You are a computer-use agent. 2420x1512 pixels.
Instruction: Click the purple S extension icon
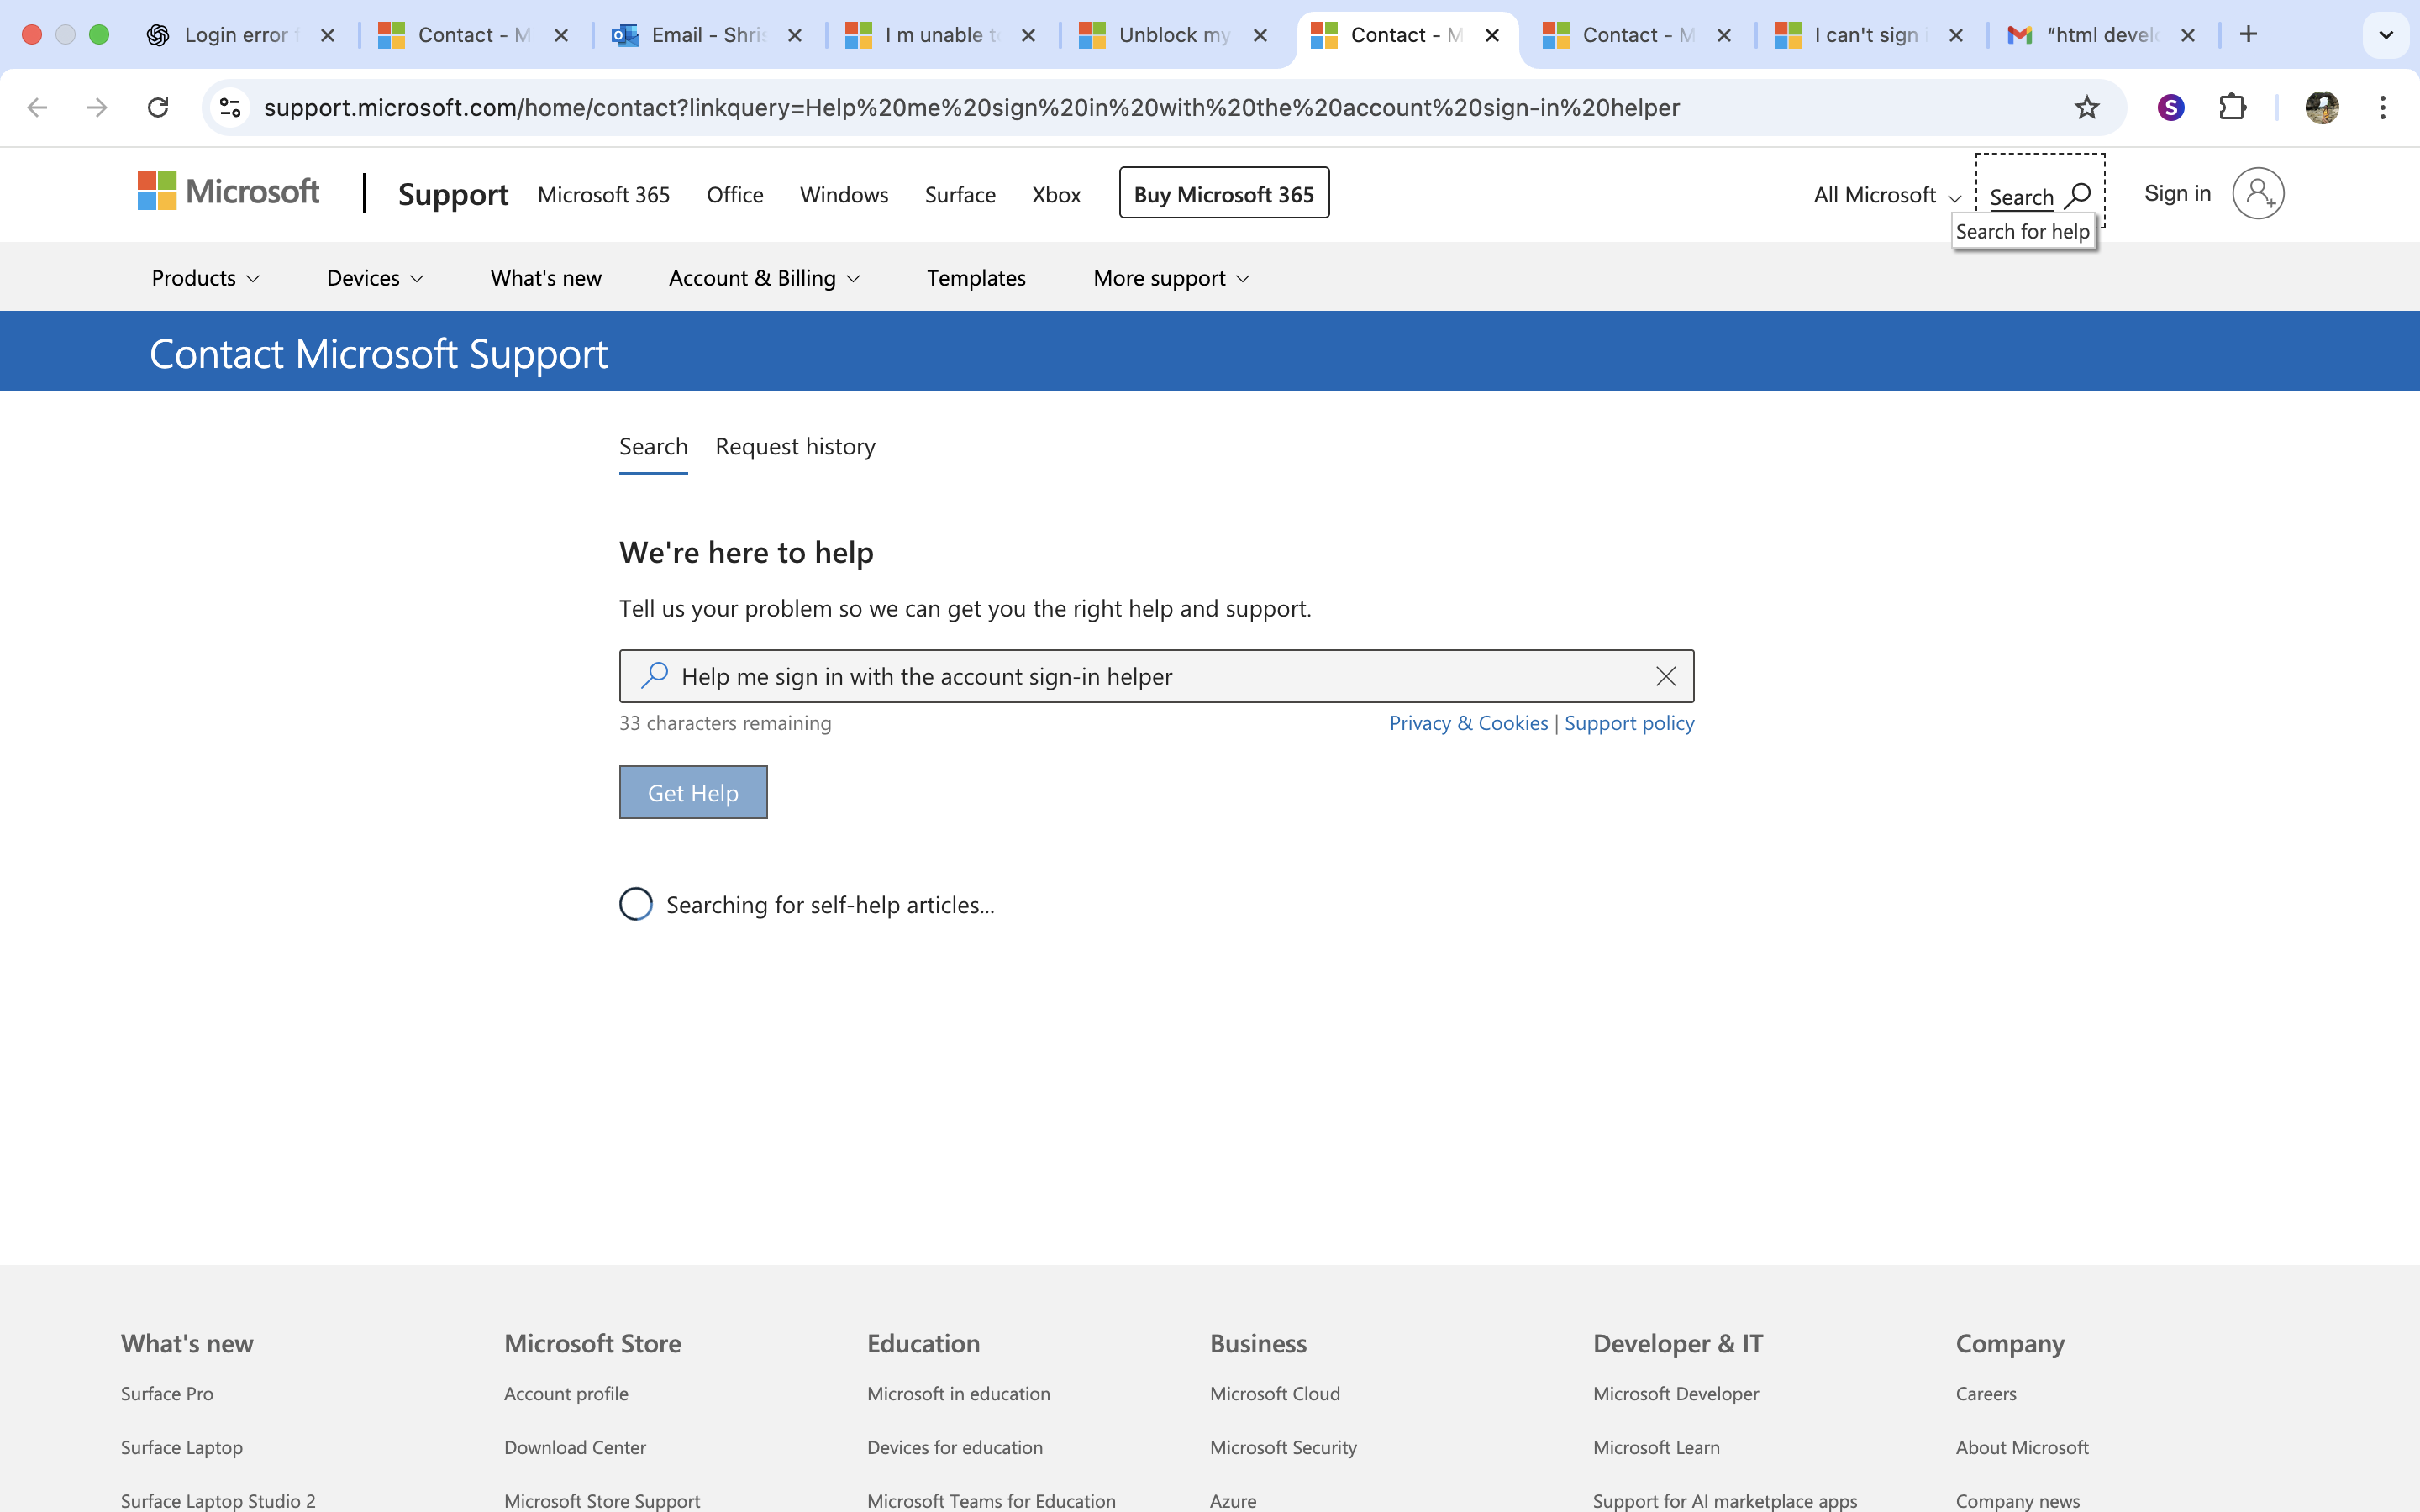point(2170,107)
